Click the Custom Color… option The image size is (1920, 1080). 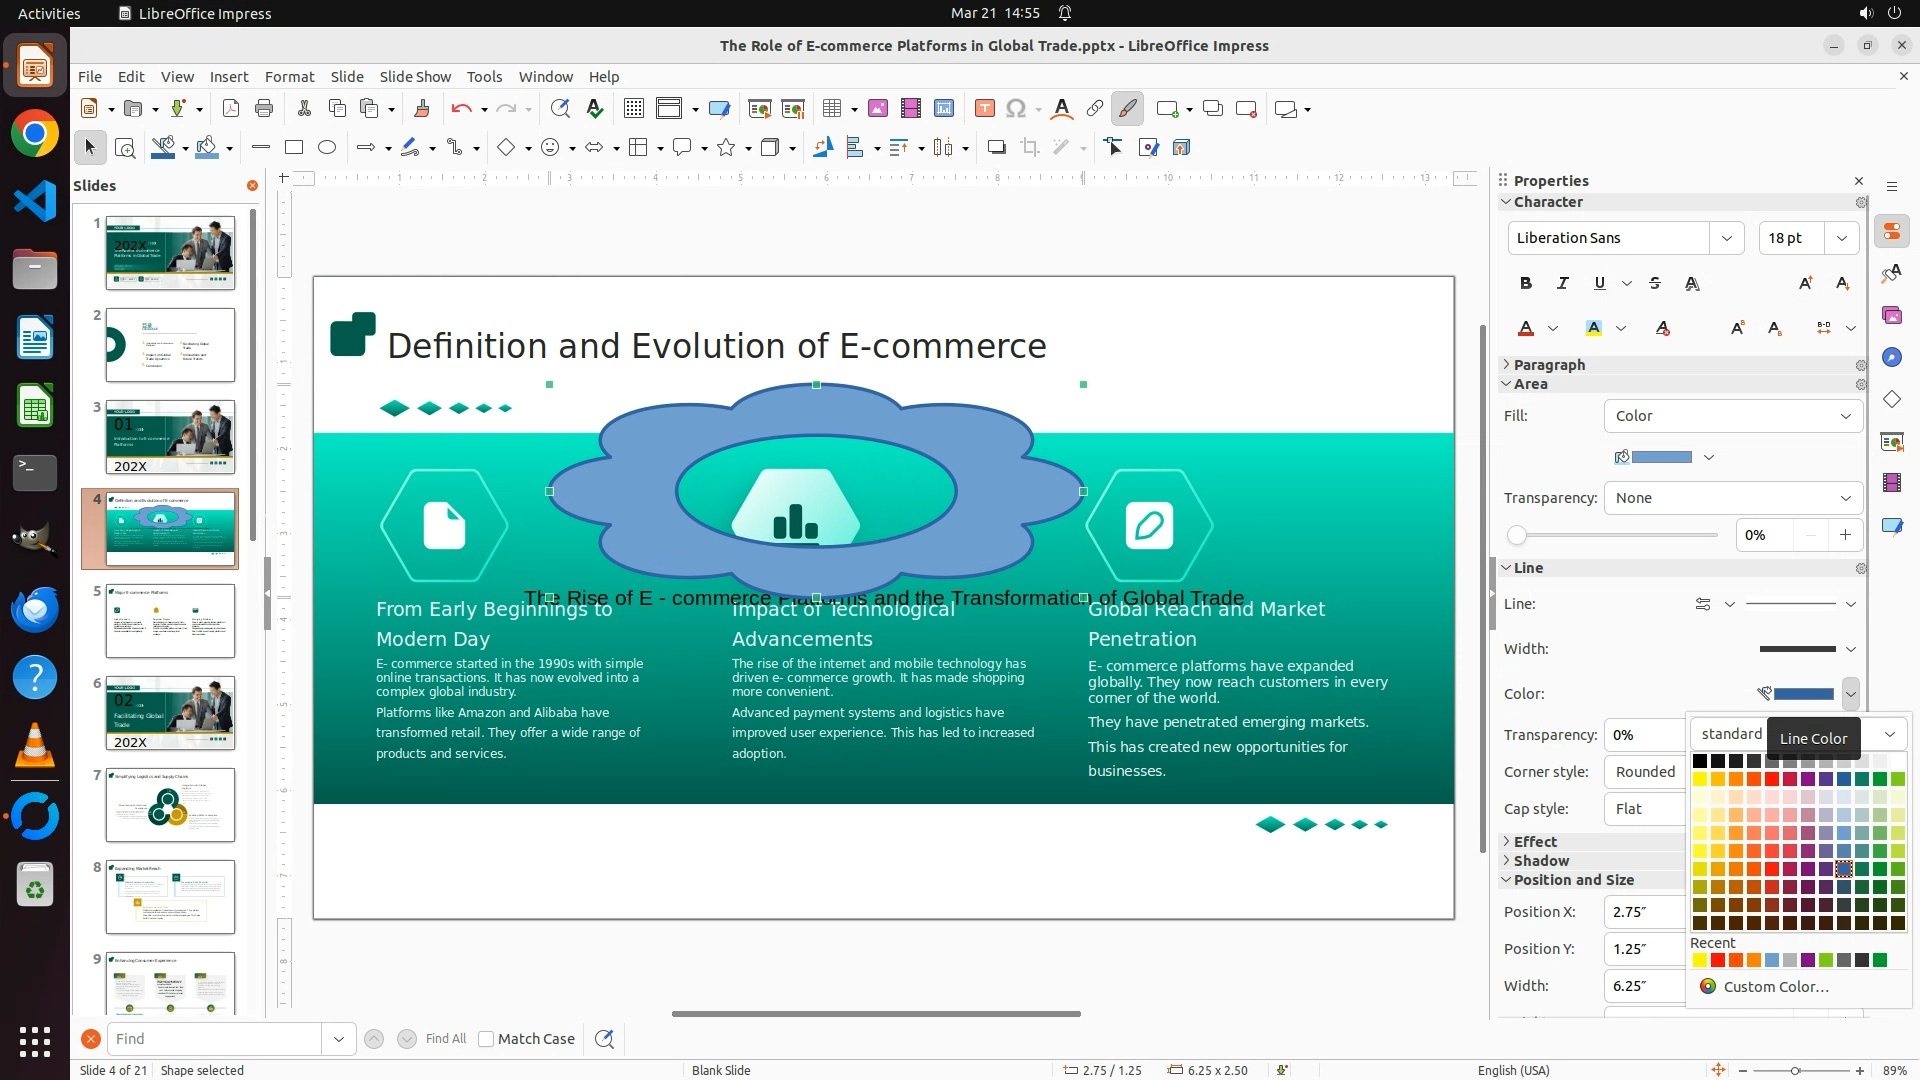tap(1776, 987)
